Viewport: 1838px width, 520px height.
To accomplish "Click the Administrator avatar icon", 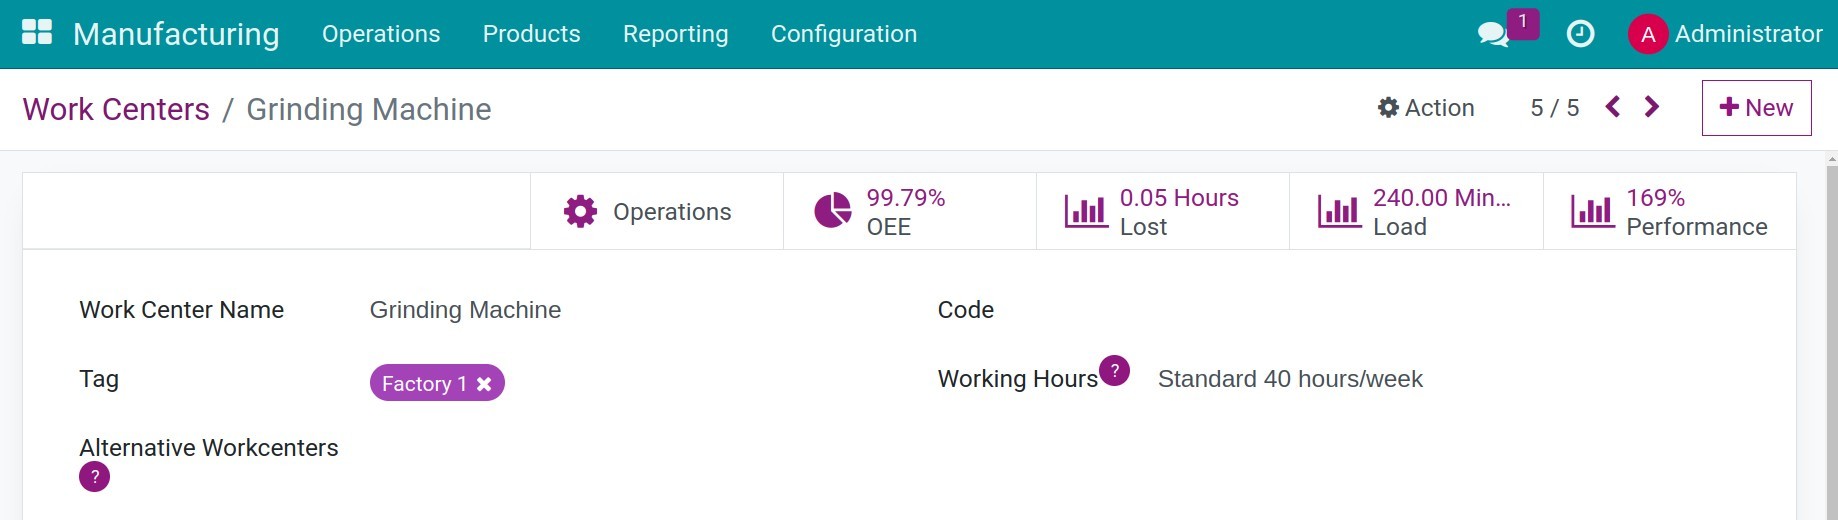I will [1647, 34].
